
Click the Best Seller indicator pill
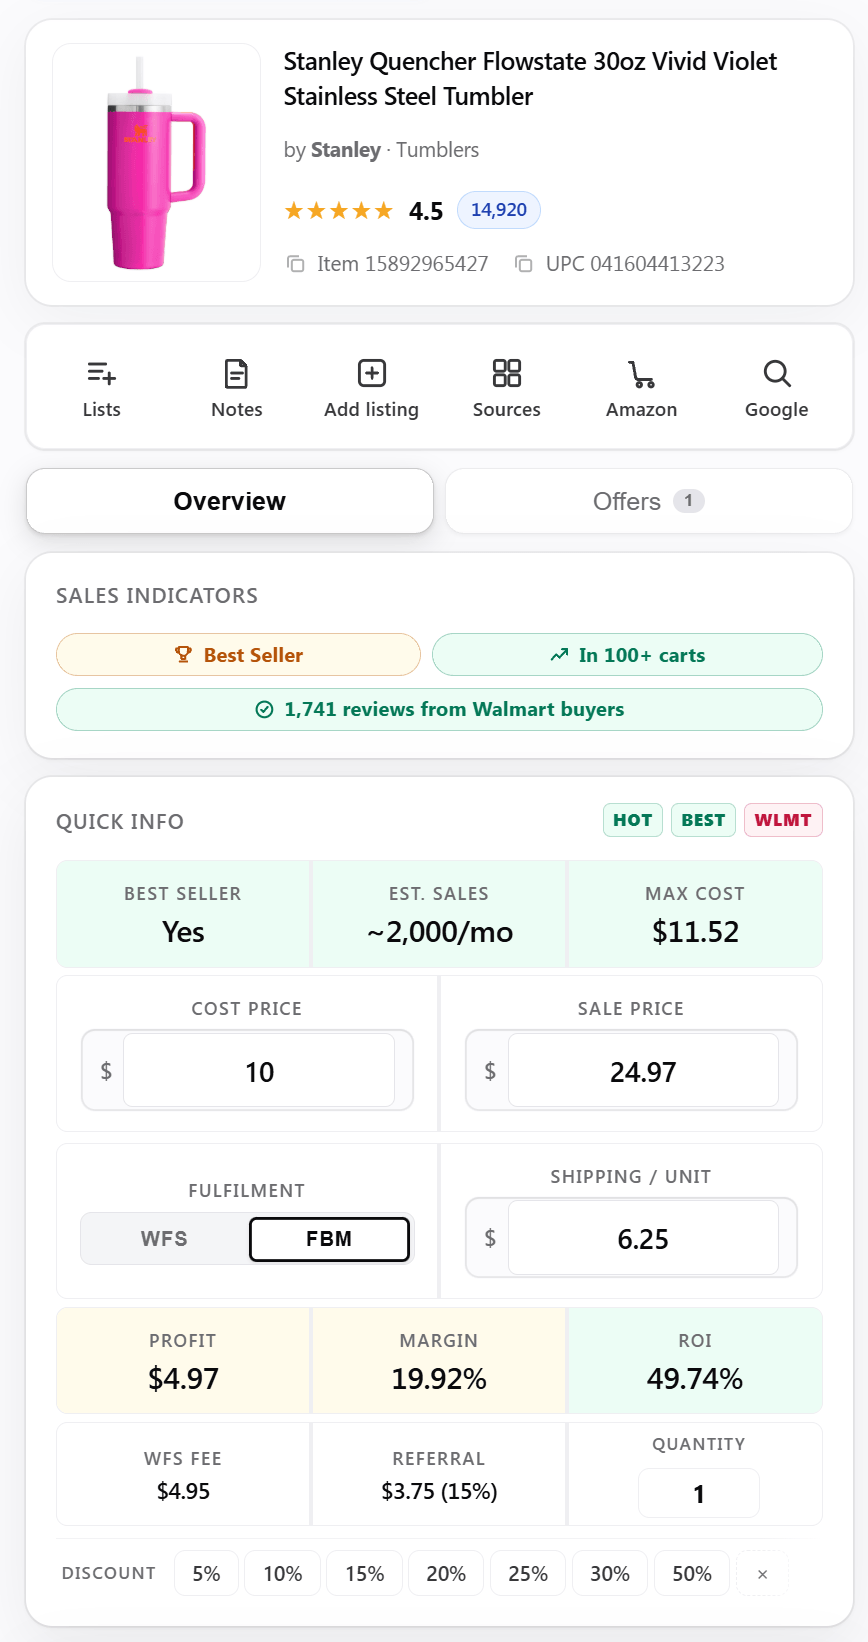(238, 655)
